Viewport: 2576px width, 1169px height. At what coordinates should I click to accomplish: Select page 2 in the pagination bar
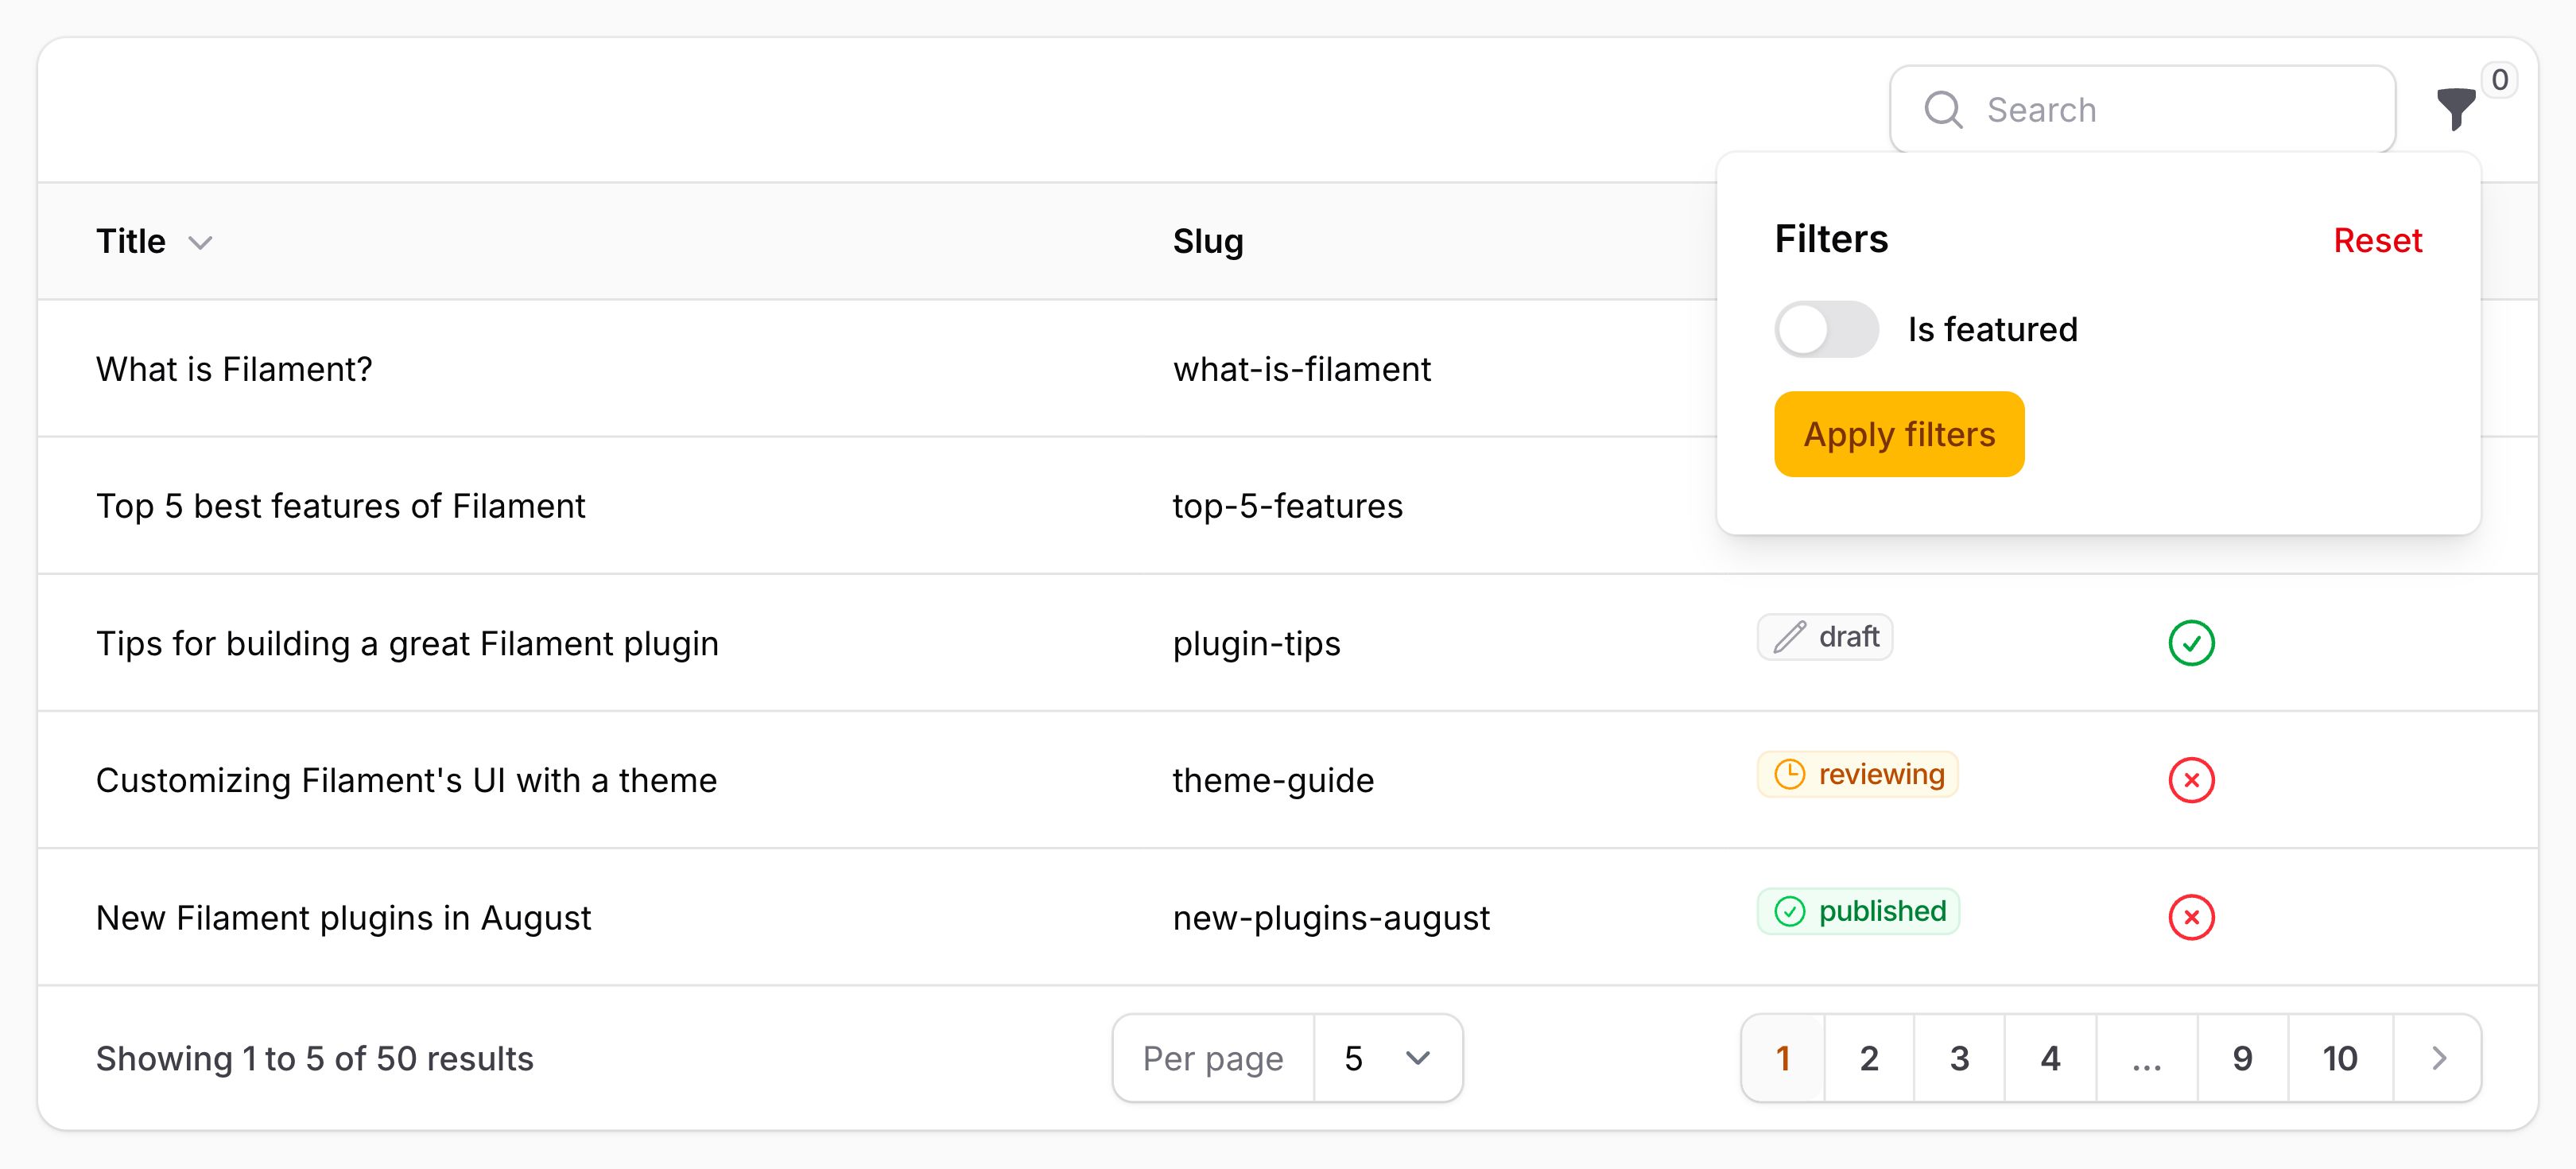pyautogui.click(x=1868, y=1058)
